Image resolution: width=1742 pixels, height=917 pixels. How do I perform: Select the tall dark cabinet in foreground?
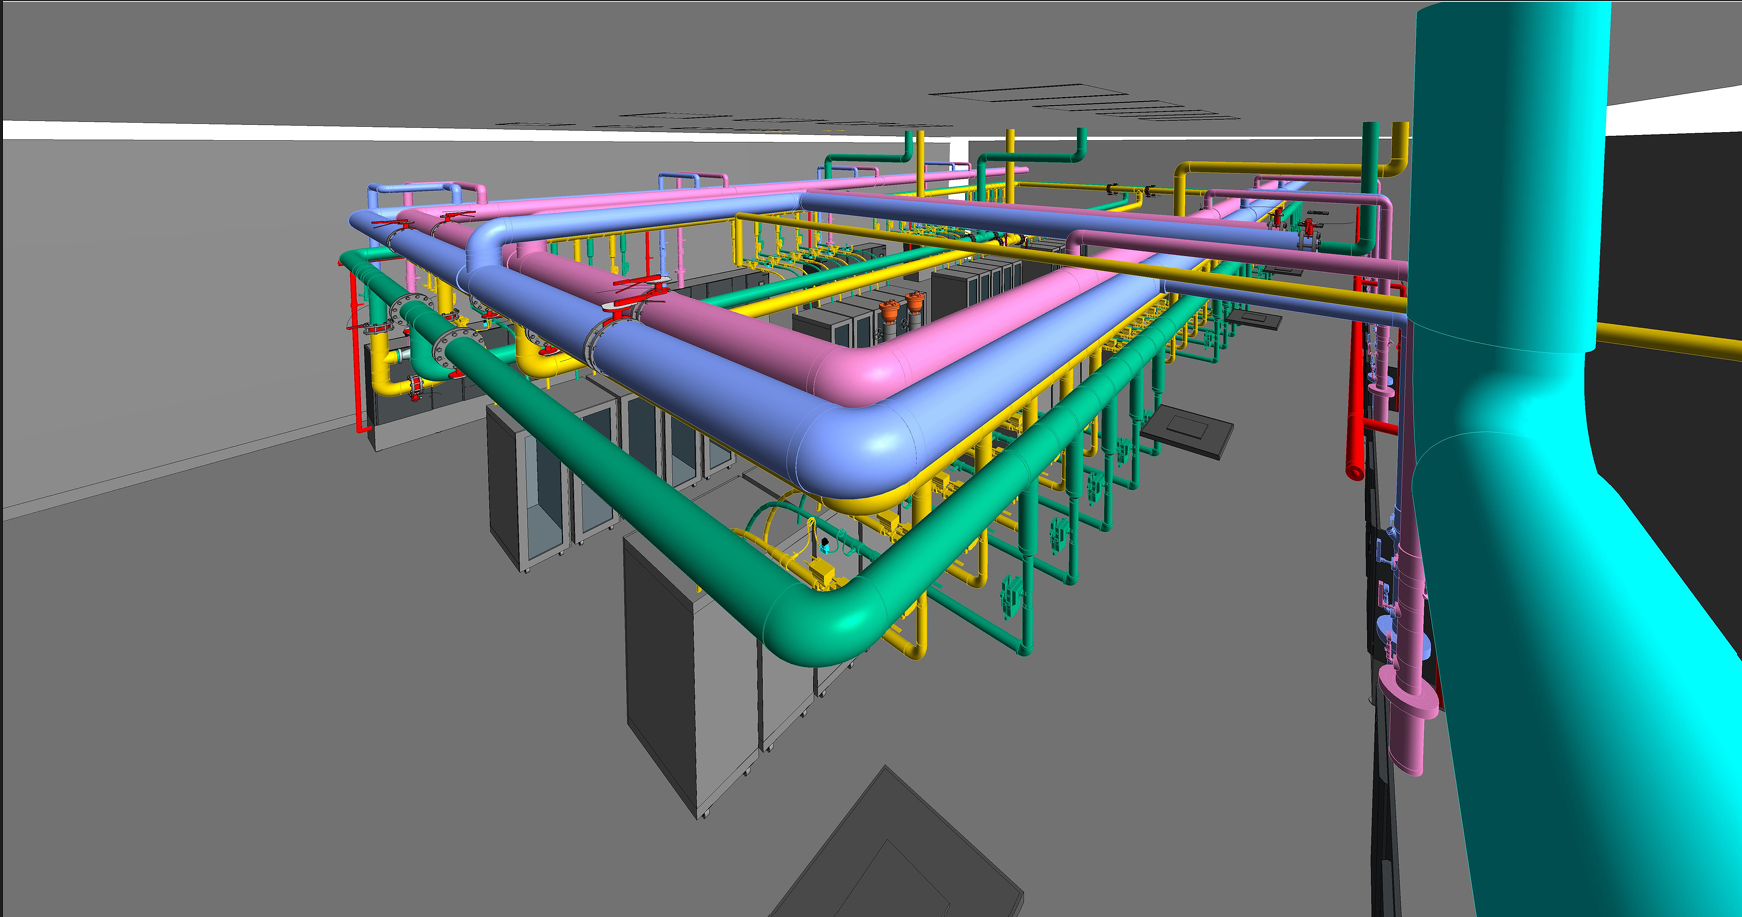point(690,675)
